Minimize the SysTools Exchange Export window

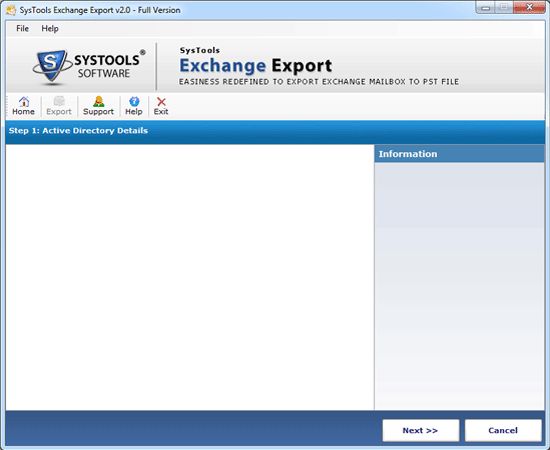point(486,7)
